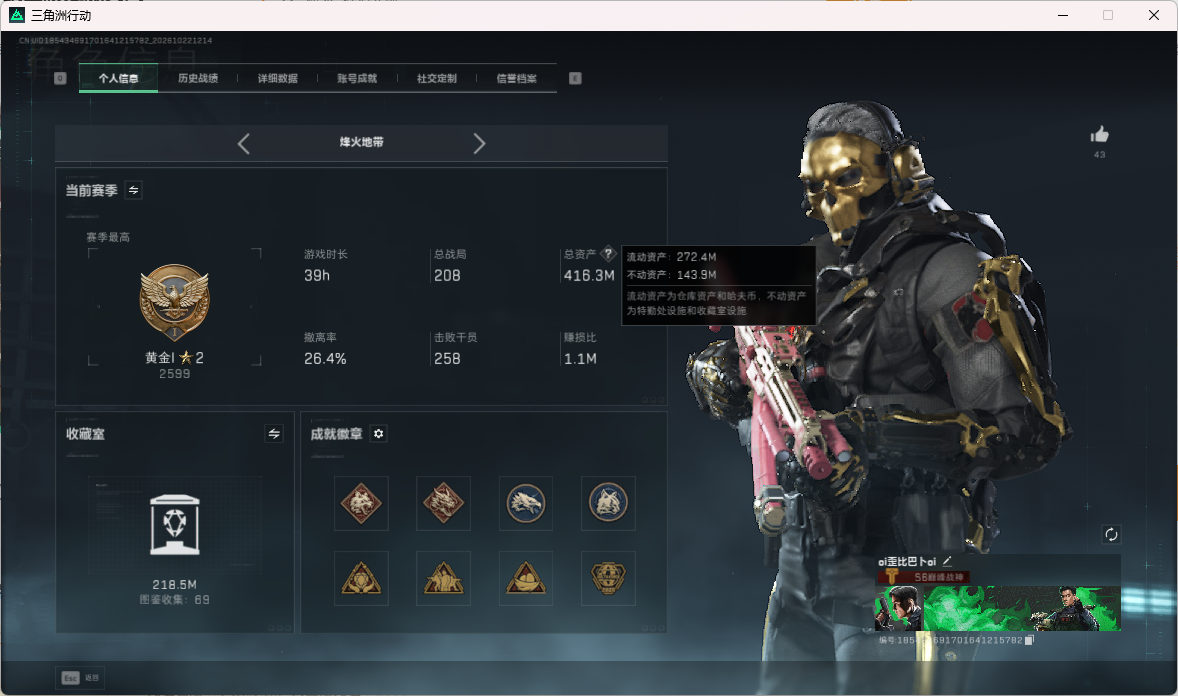The width and height of the screenshot is (1178, 696).
Task: Open total assets question mark help
Action: pos(608,253)
